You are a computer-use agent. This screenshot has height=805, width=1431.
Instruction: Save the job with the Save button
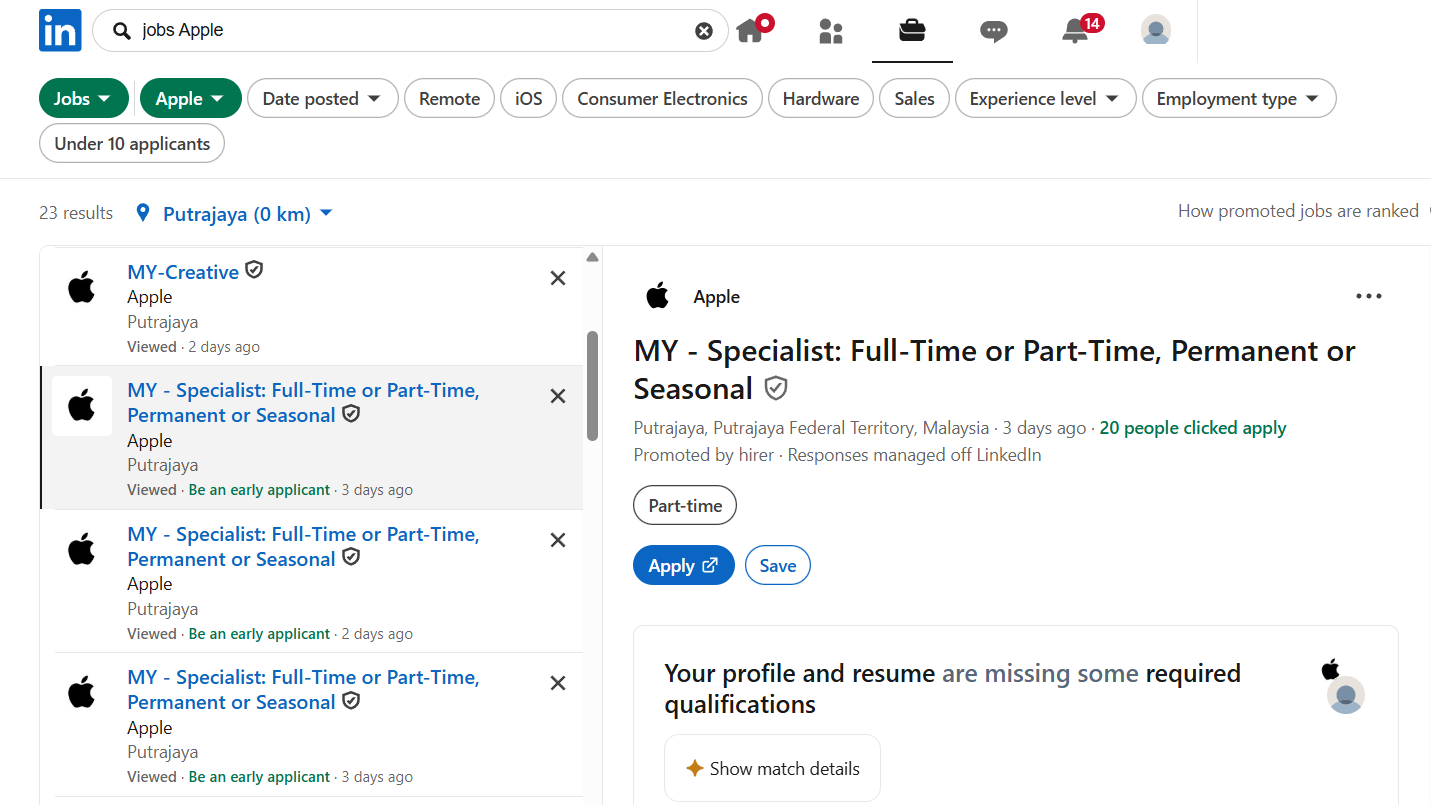tap(778, 566)
